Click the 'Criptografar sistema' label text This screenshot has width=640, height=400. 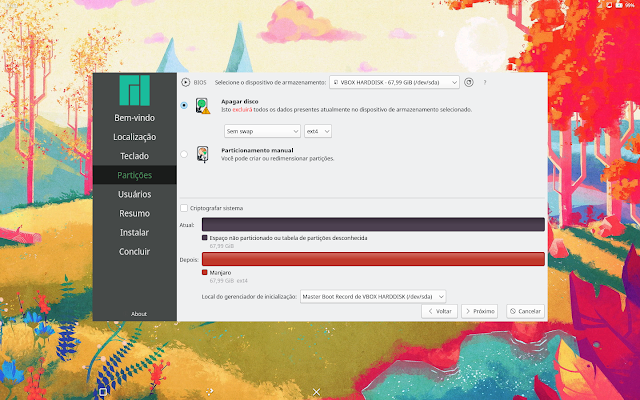216,208
